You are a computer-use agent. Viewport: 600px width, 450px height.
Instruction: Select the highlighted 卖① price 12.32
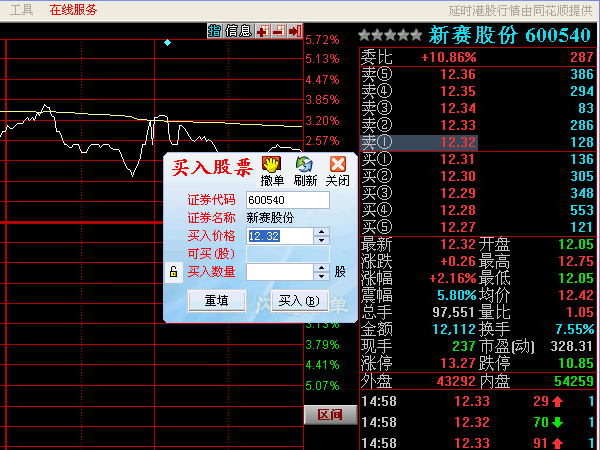[x=458, y=142]
